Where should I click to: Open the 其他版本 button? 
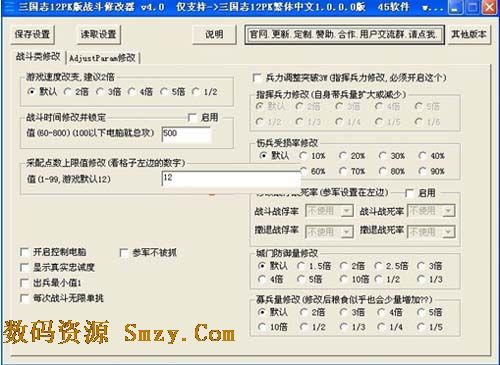468,34
